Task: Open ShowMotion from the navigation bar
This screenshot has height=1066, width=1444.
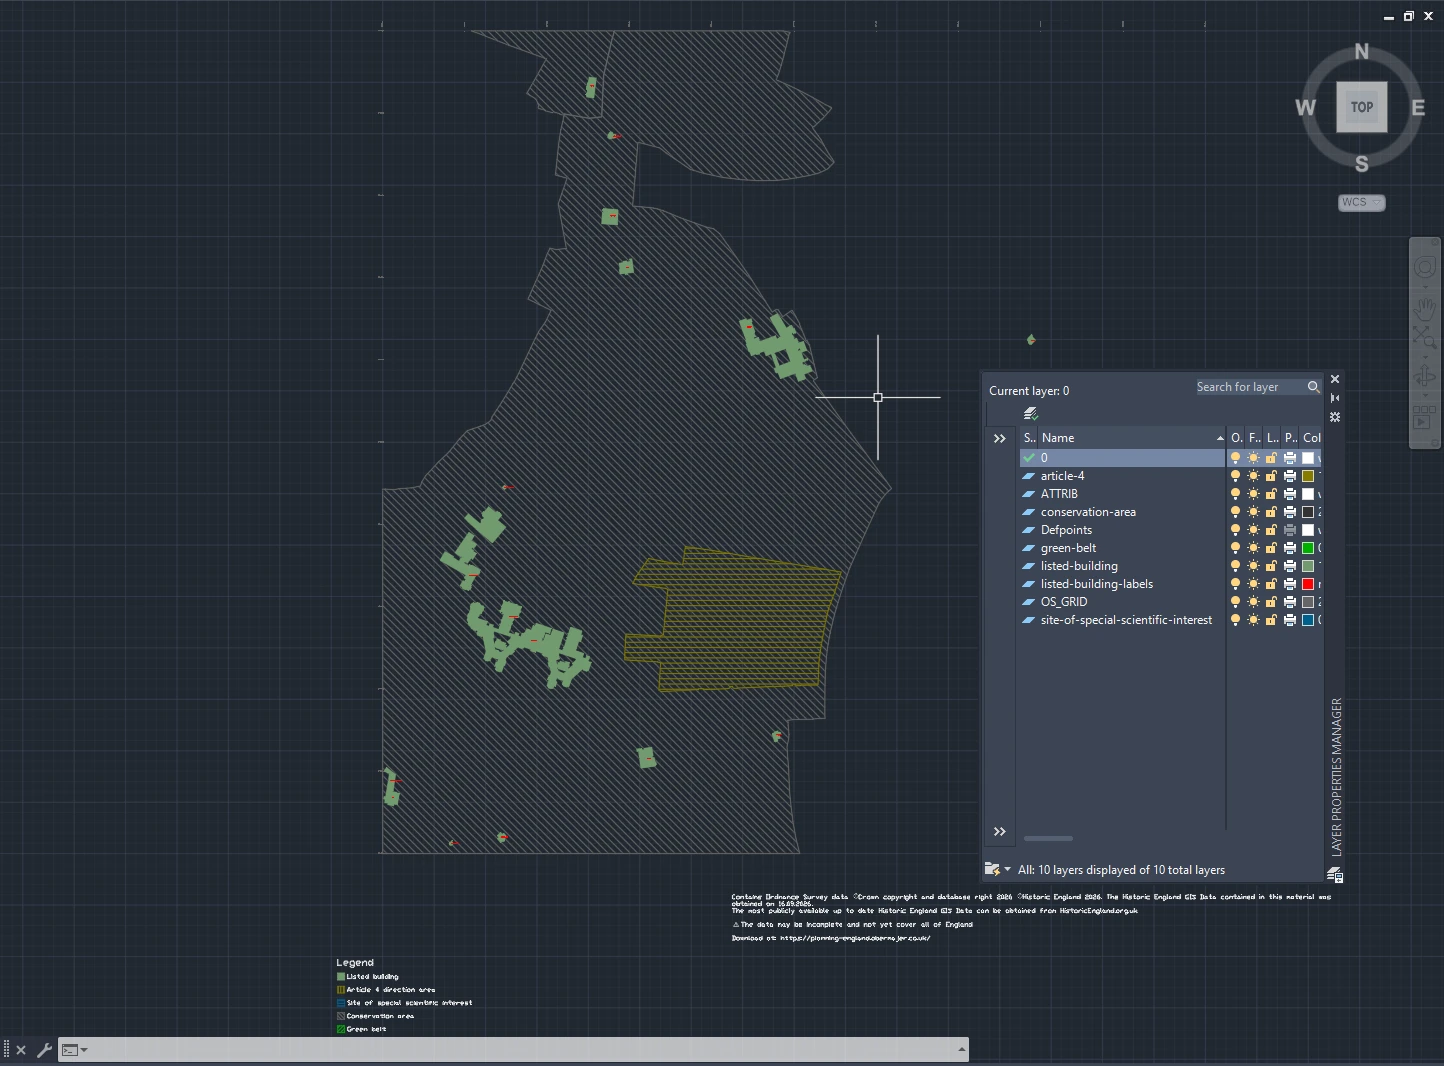Action: [x=1425, y=417]
